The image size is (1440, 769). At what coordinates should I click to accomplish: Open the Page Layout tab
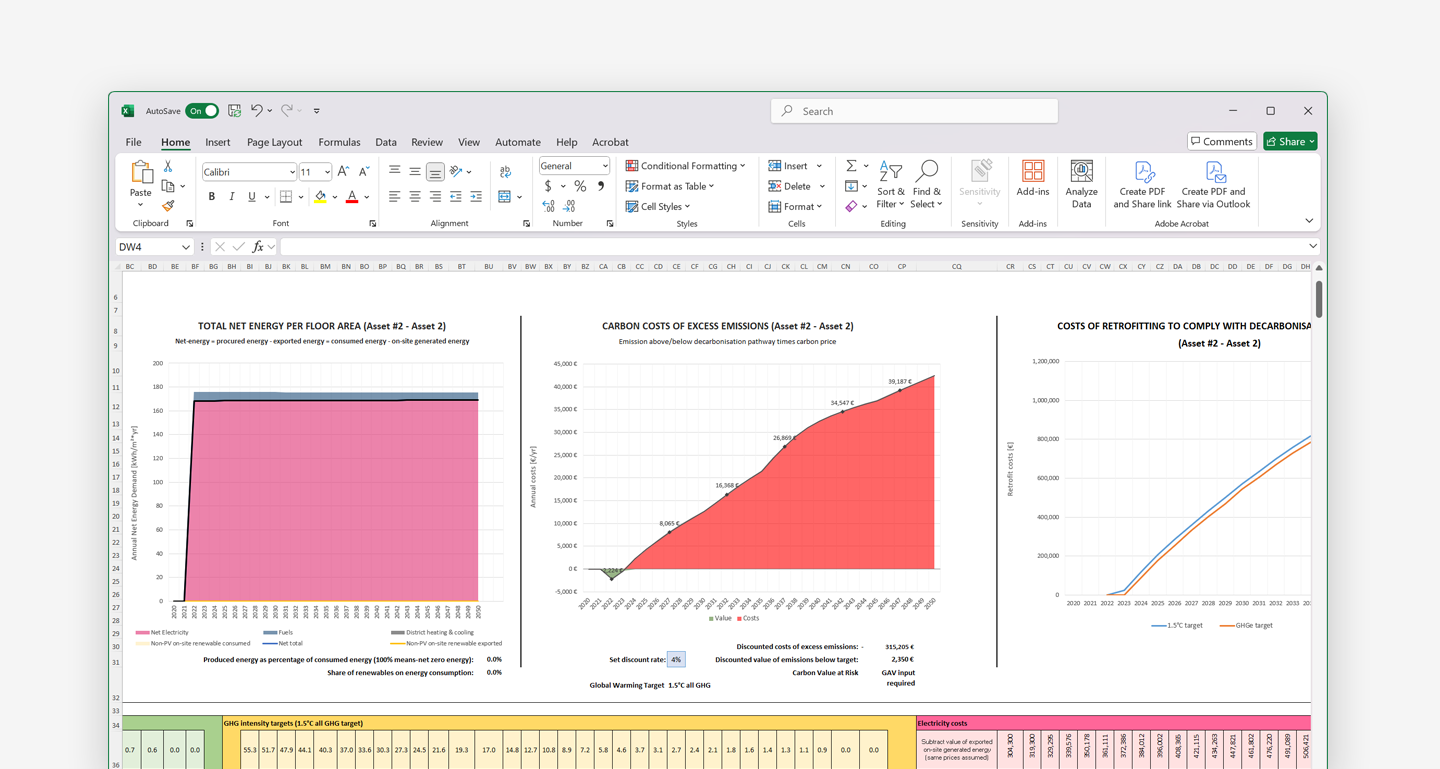pos(274,142)
